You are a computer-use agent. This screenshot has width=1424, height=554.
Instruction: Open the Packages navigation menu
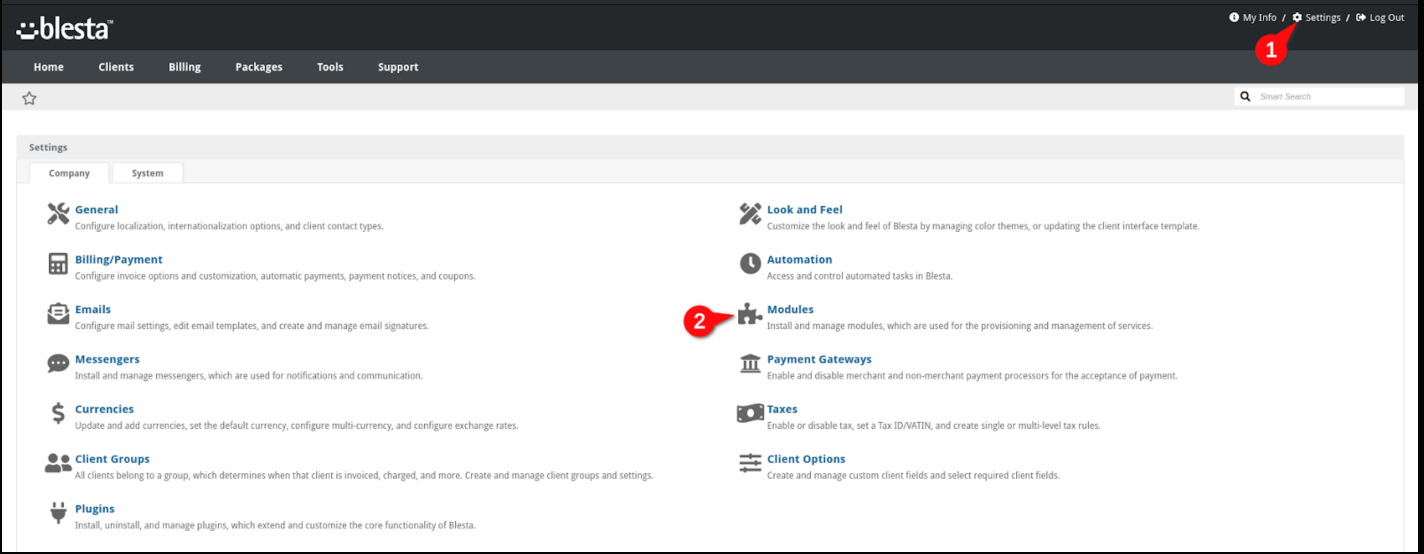point(259,67)
